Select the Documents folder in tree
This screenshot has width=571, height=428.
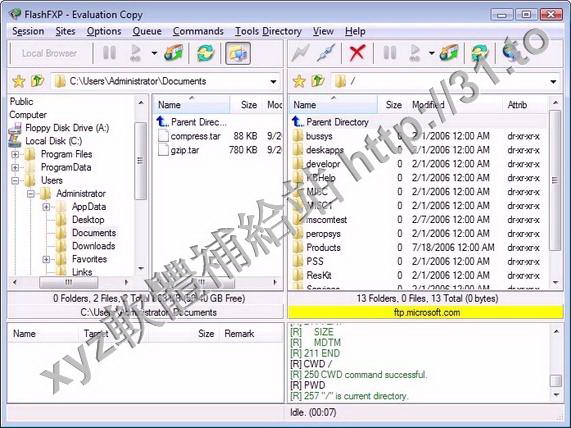tap(94, 233)
